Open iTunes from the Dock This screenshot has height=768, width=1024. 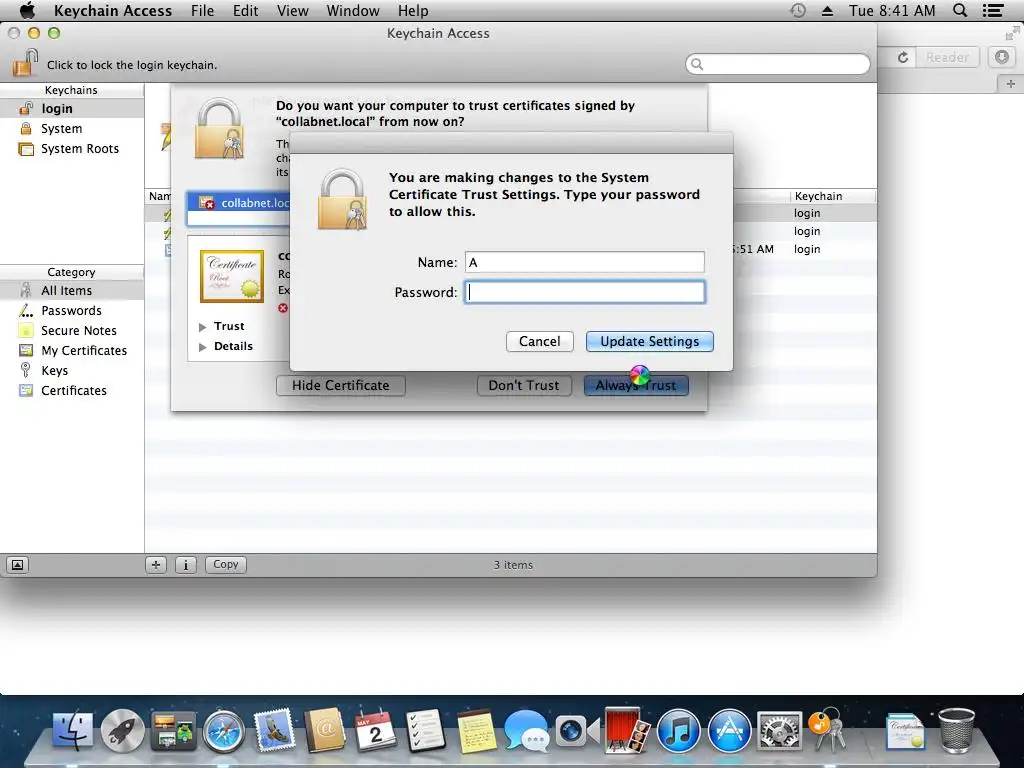678,731
